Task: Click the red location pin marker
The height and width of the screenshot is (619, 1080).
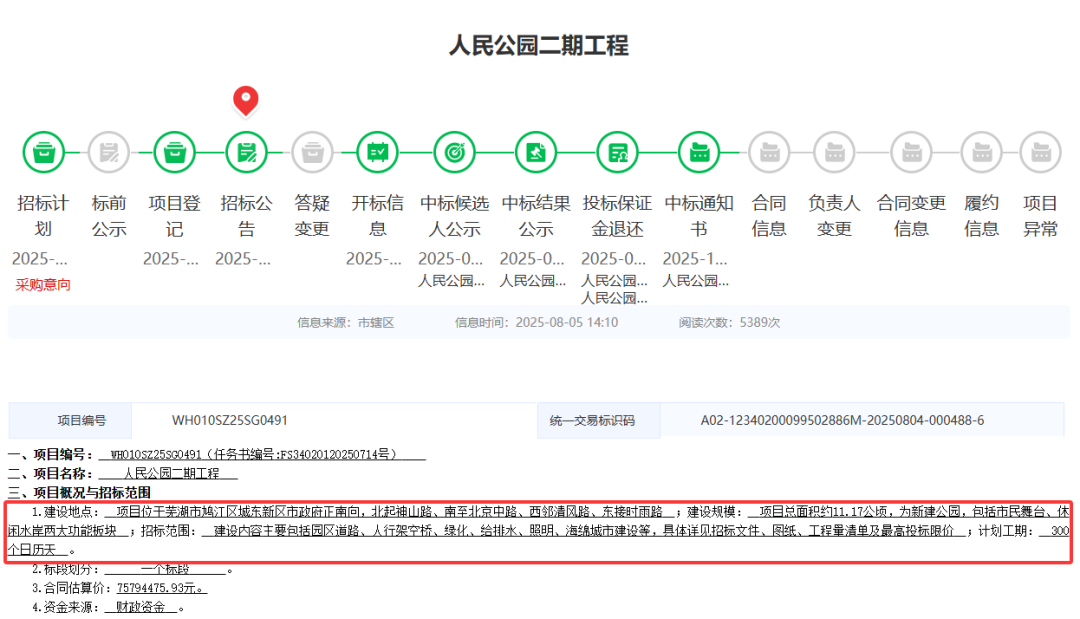Action: (246, 101)
